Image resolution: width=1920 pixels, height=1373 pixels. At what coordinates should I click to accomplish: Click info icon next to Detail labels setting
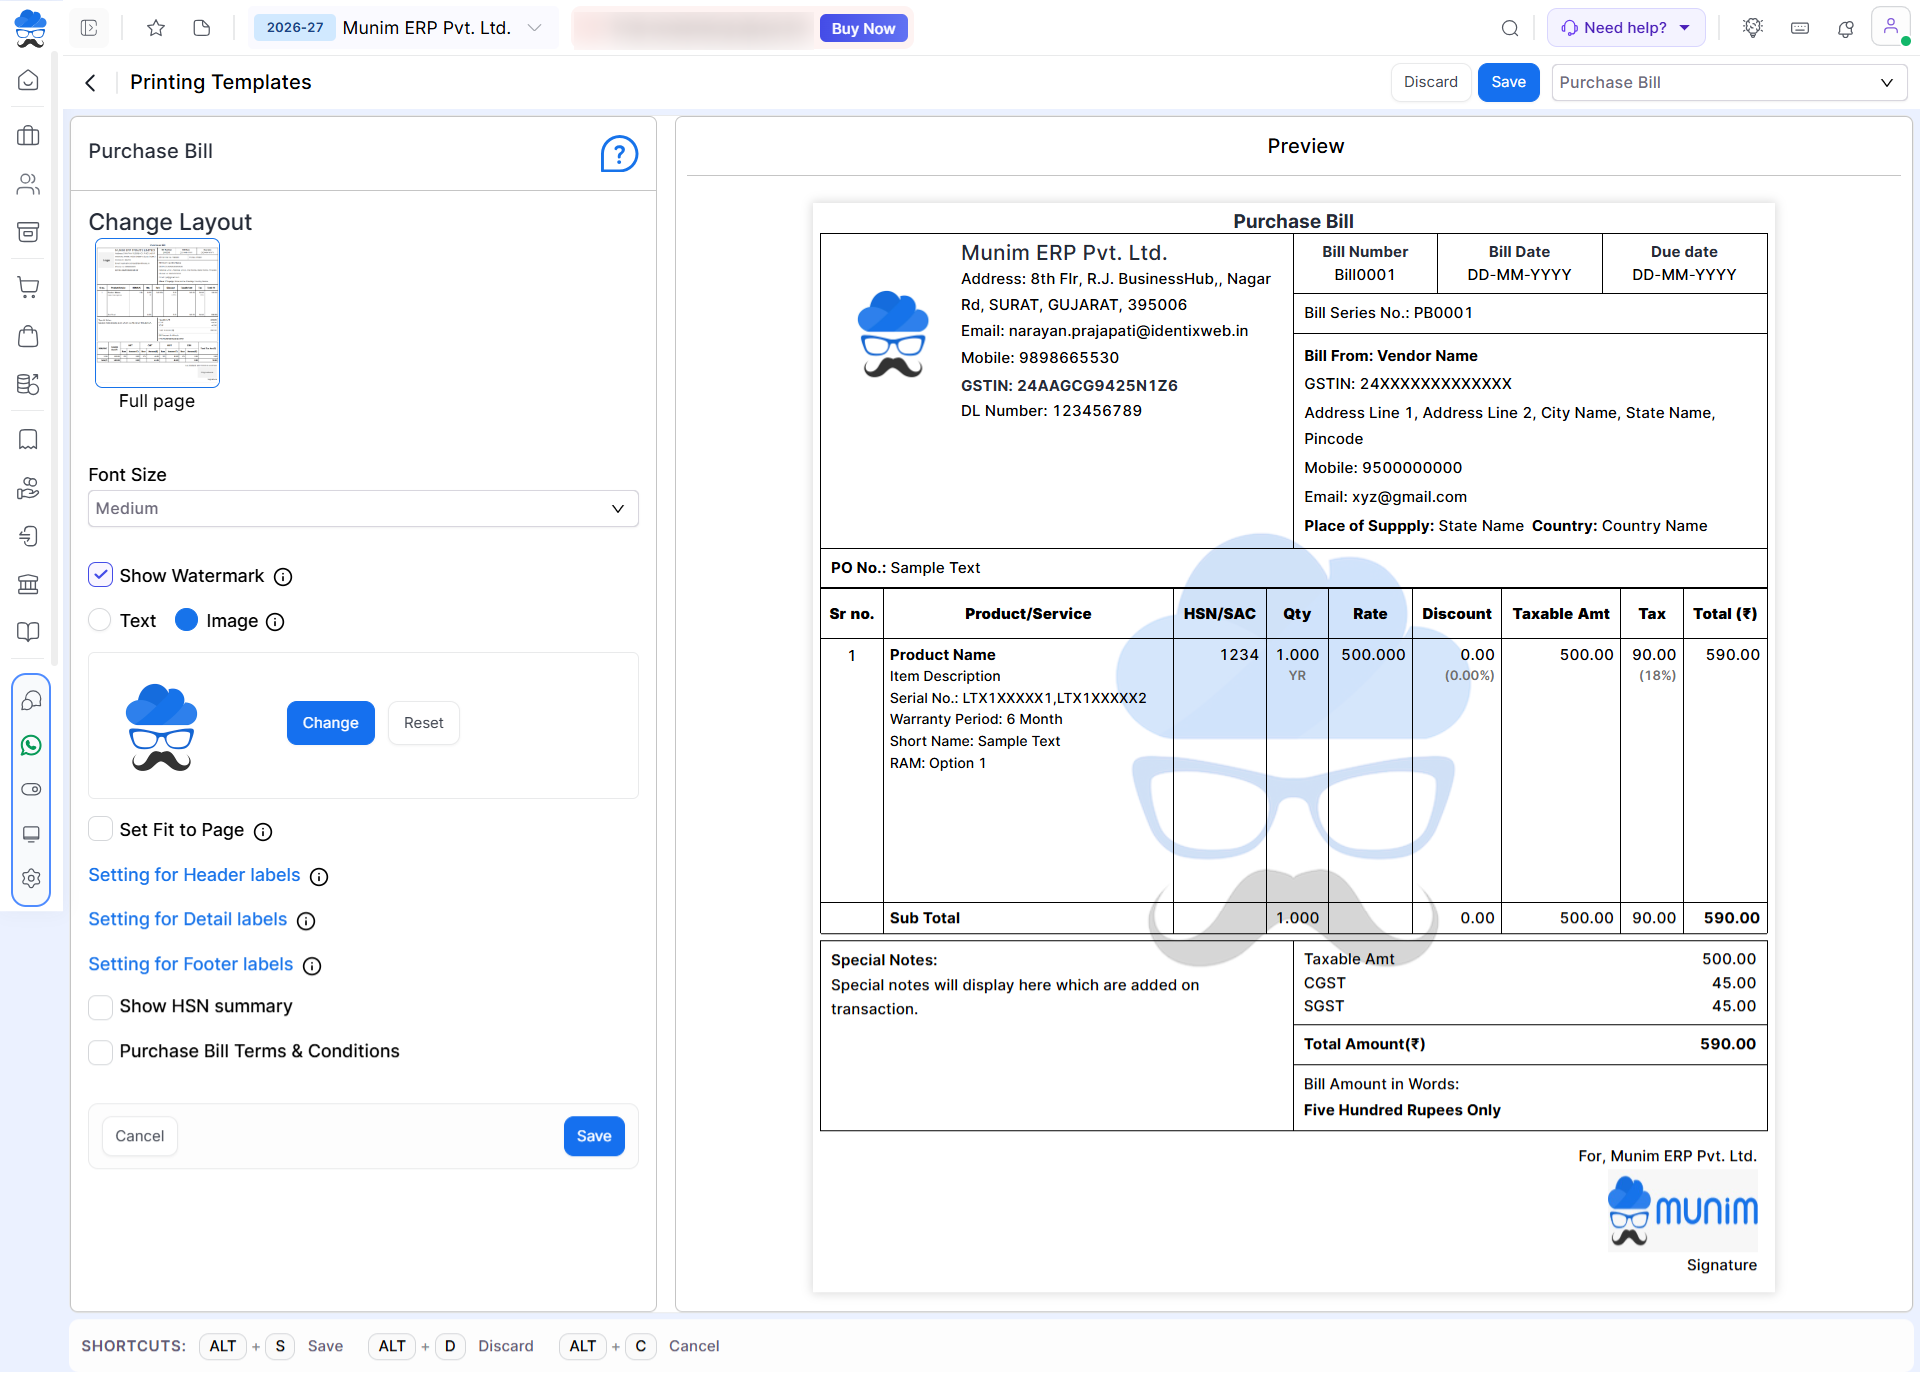point(306,921)
